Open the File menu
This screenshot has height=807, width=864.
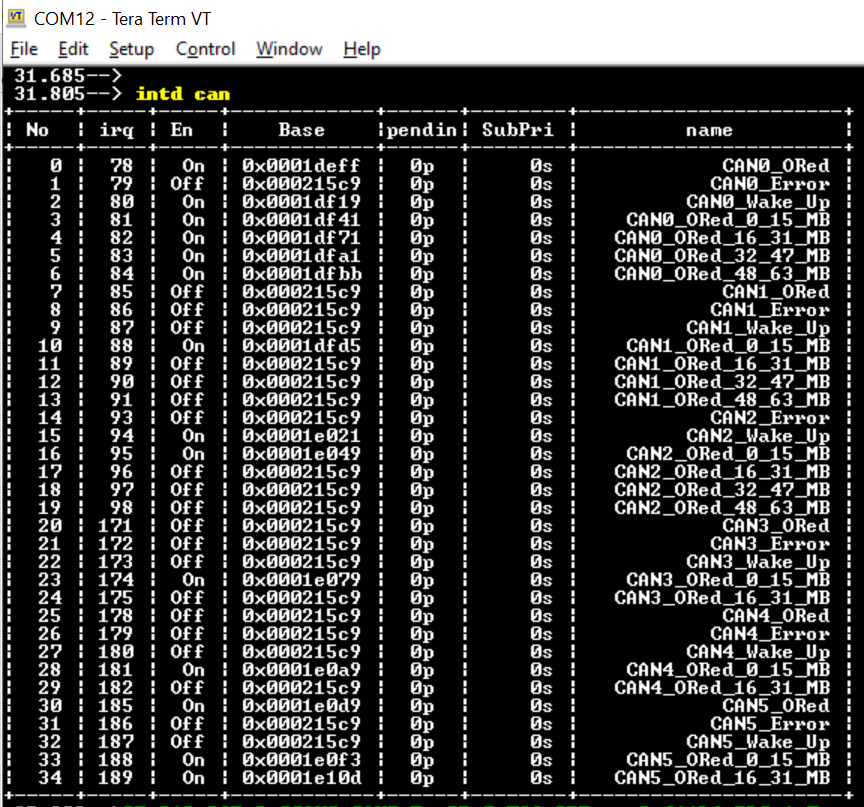[x=24, y=49]
